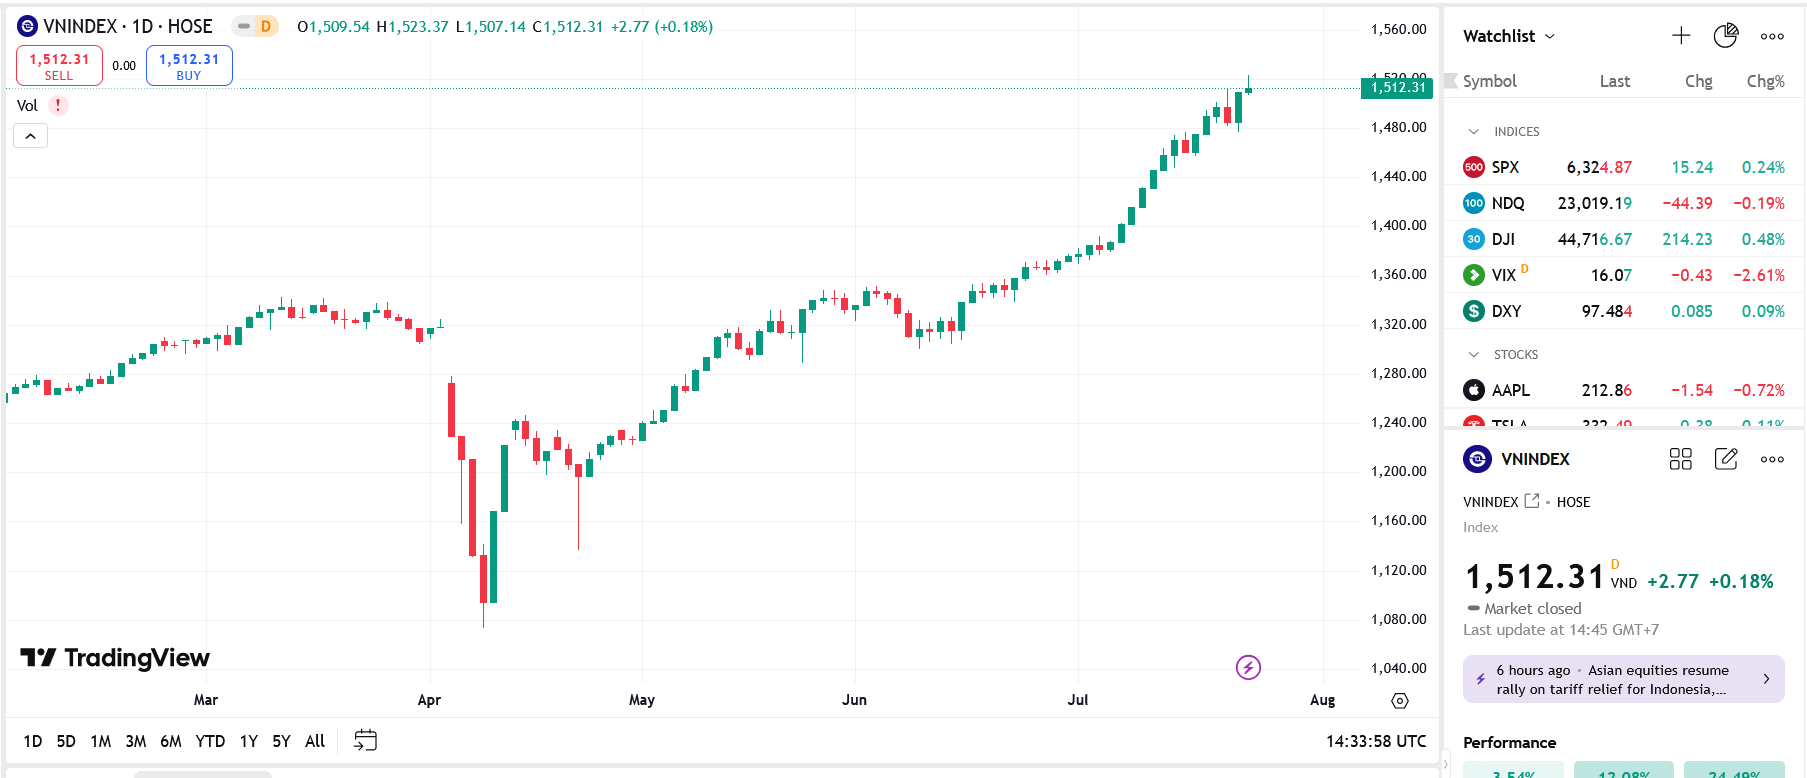Click the edit note icon beside VNINDEX
This screenshot has height=778, width=1807.
[1726, 459]
